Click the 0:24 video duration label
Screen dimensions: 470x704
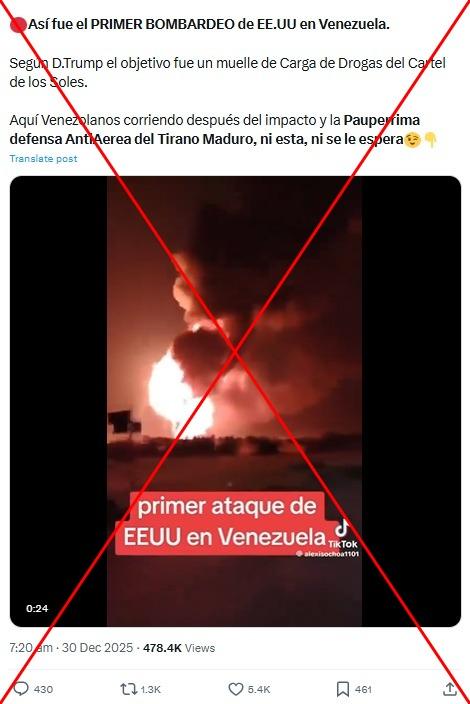(37, 608)
